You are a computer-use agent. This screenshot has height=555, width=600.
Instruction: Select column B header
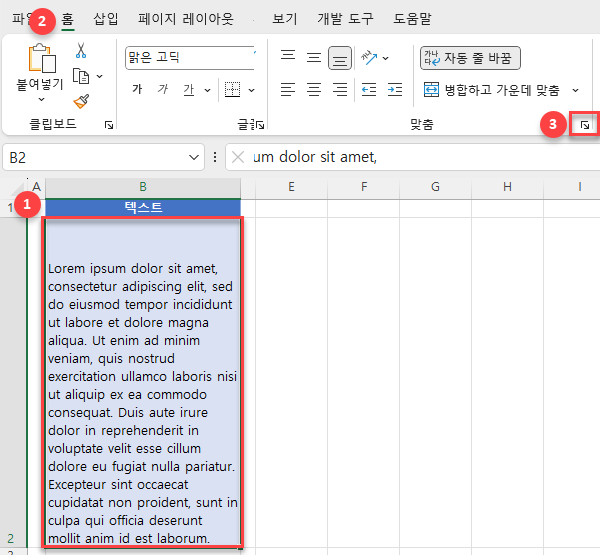coord(143,187)
